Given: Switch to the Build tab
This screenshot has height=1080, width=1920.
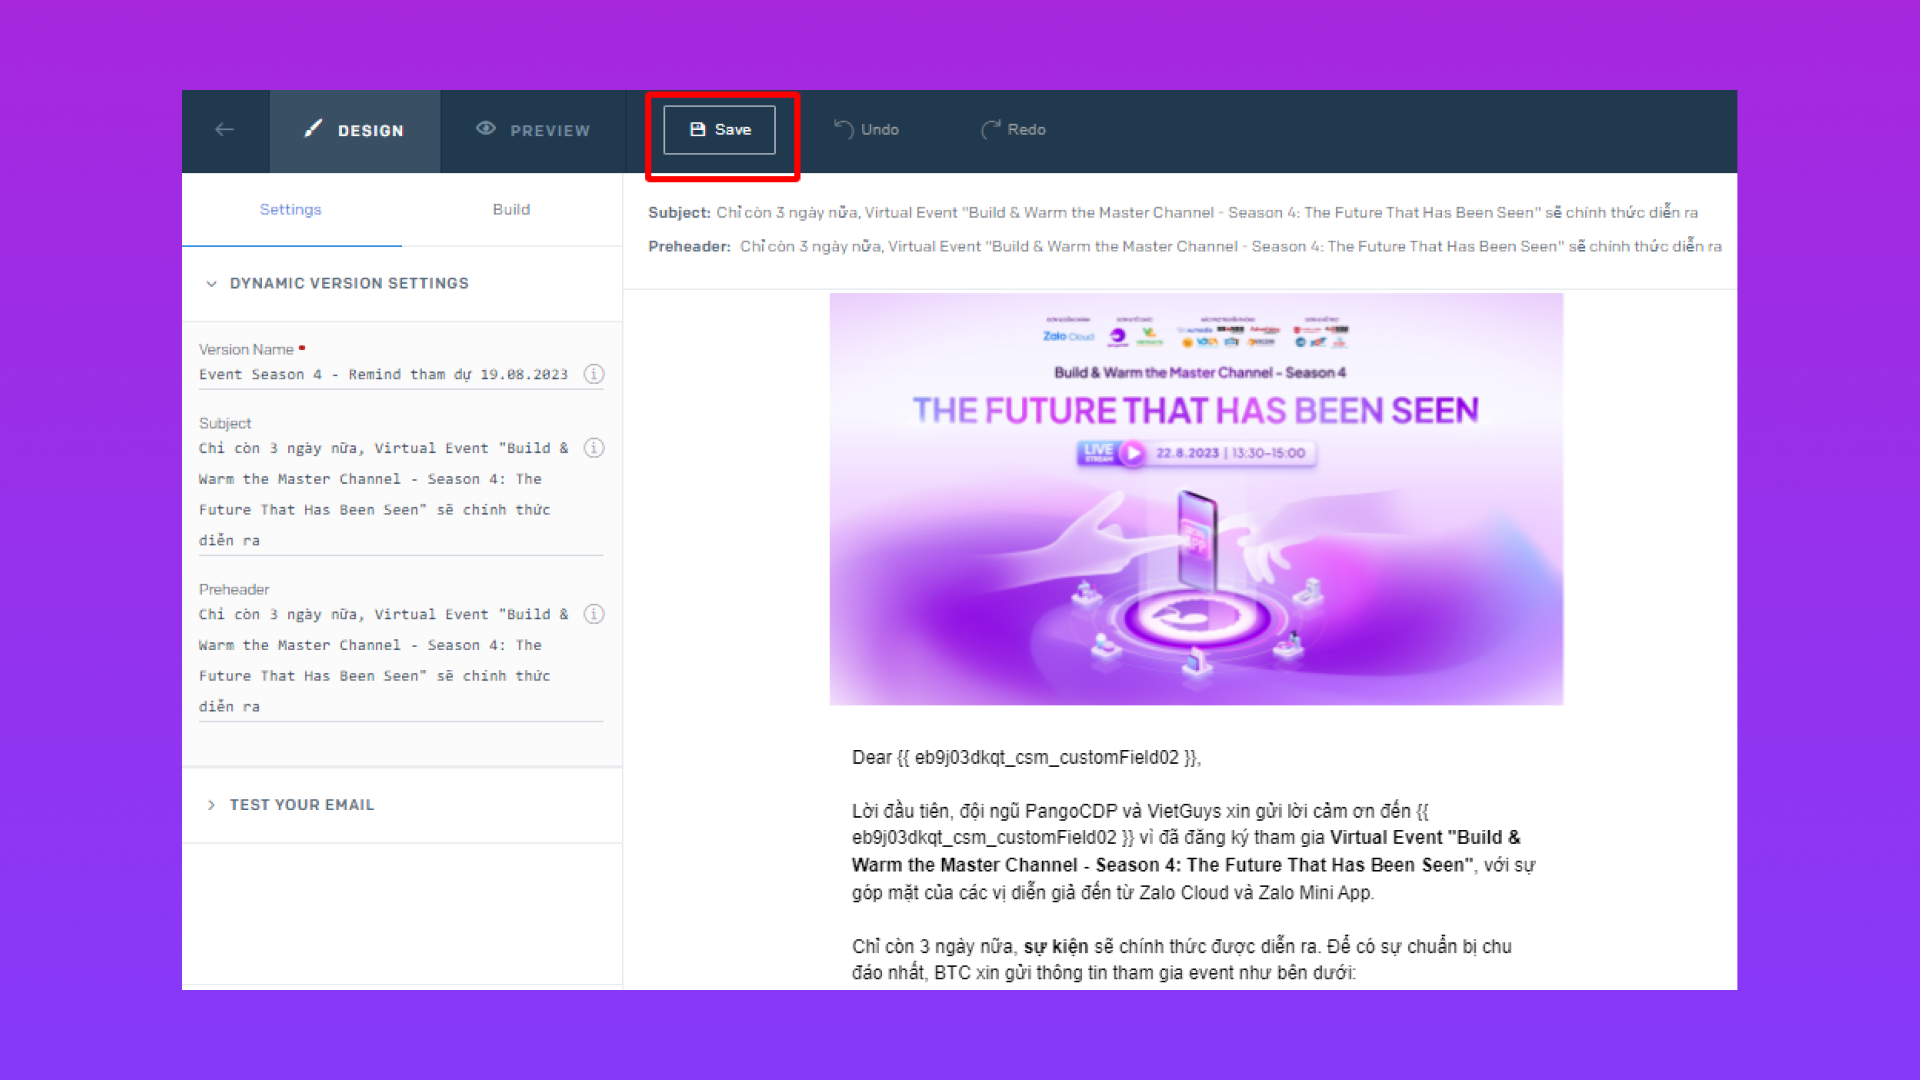Looking at the screenshot, I should [x=511, y=210].
